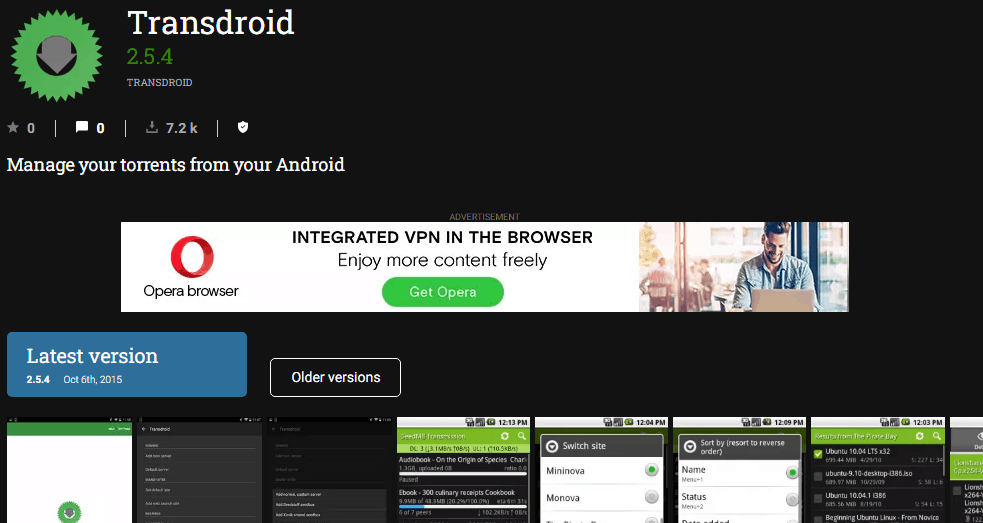
Task: Click the trusted shield badge icon
Action: pyautogui.click(x=243, y=128)
